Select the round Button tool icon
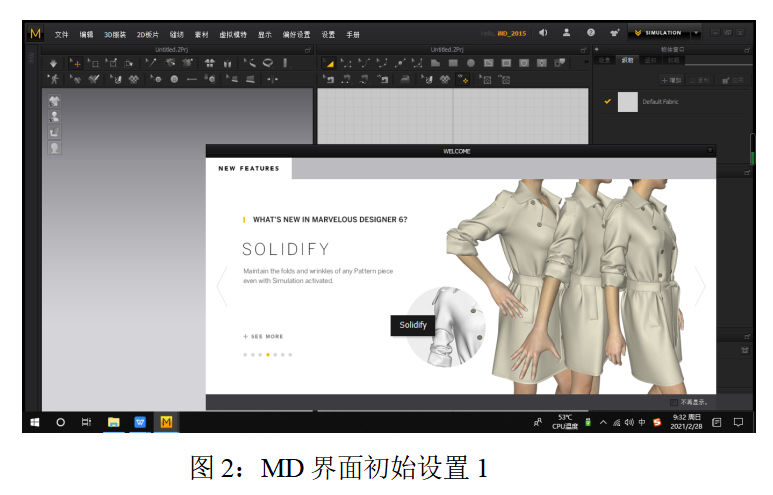773x495 pixels. tap(174, 79)
